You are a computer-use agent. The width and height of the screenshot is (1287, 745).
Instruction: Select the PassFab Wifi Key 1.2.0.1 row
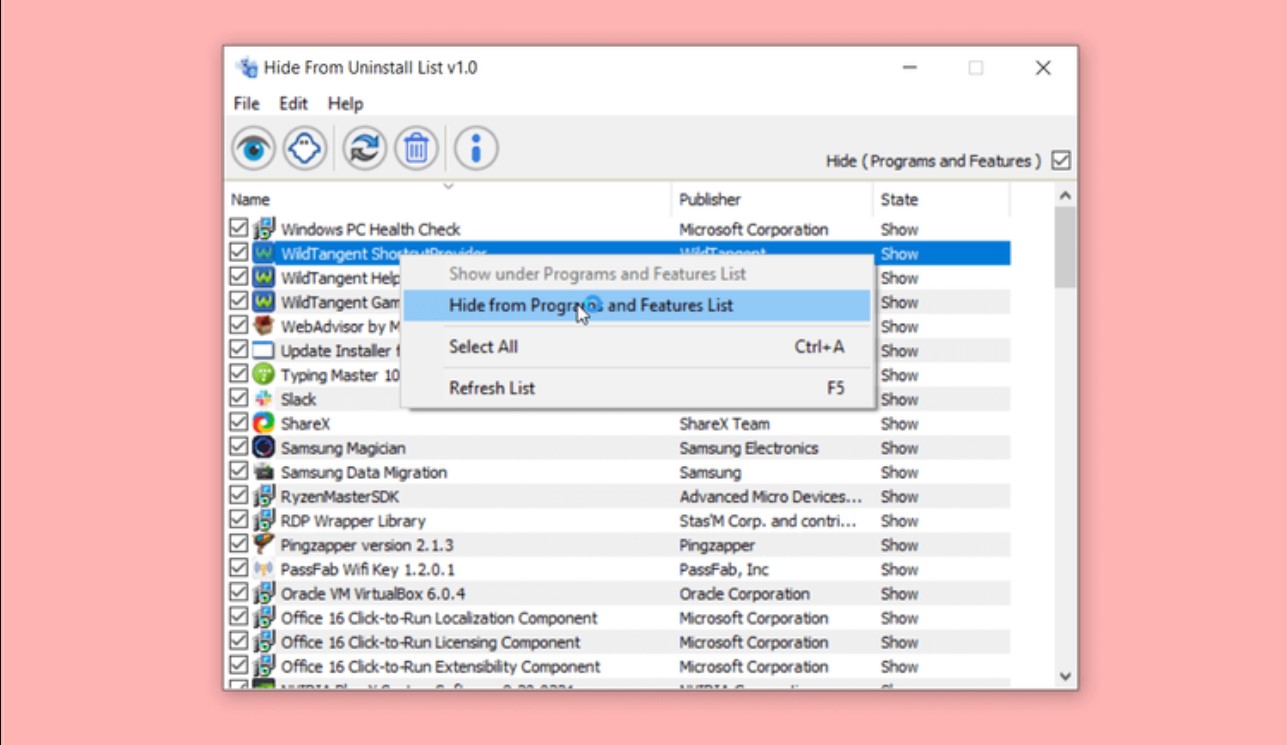point(618,569)
